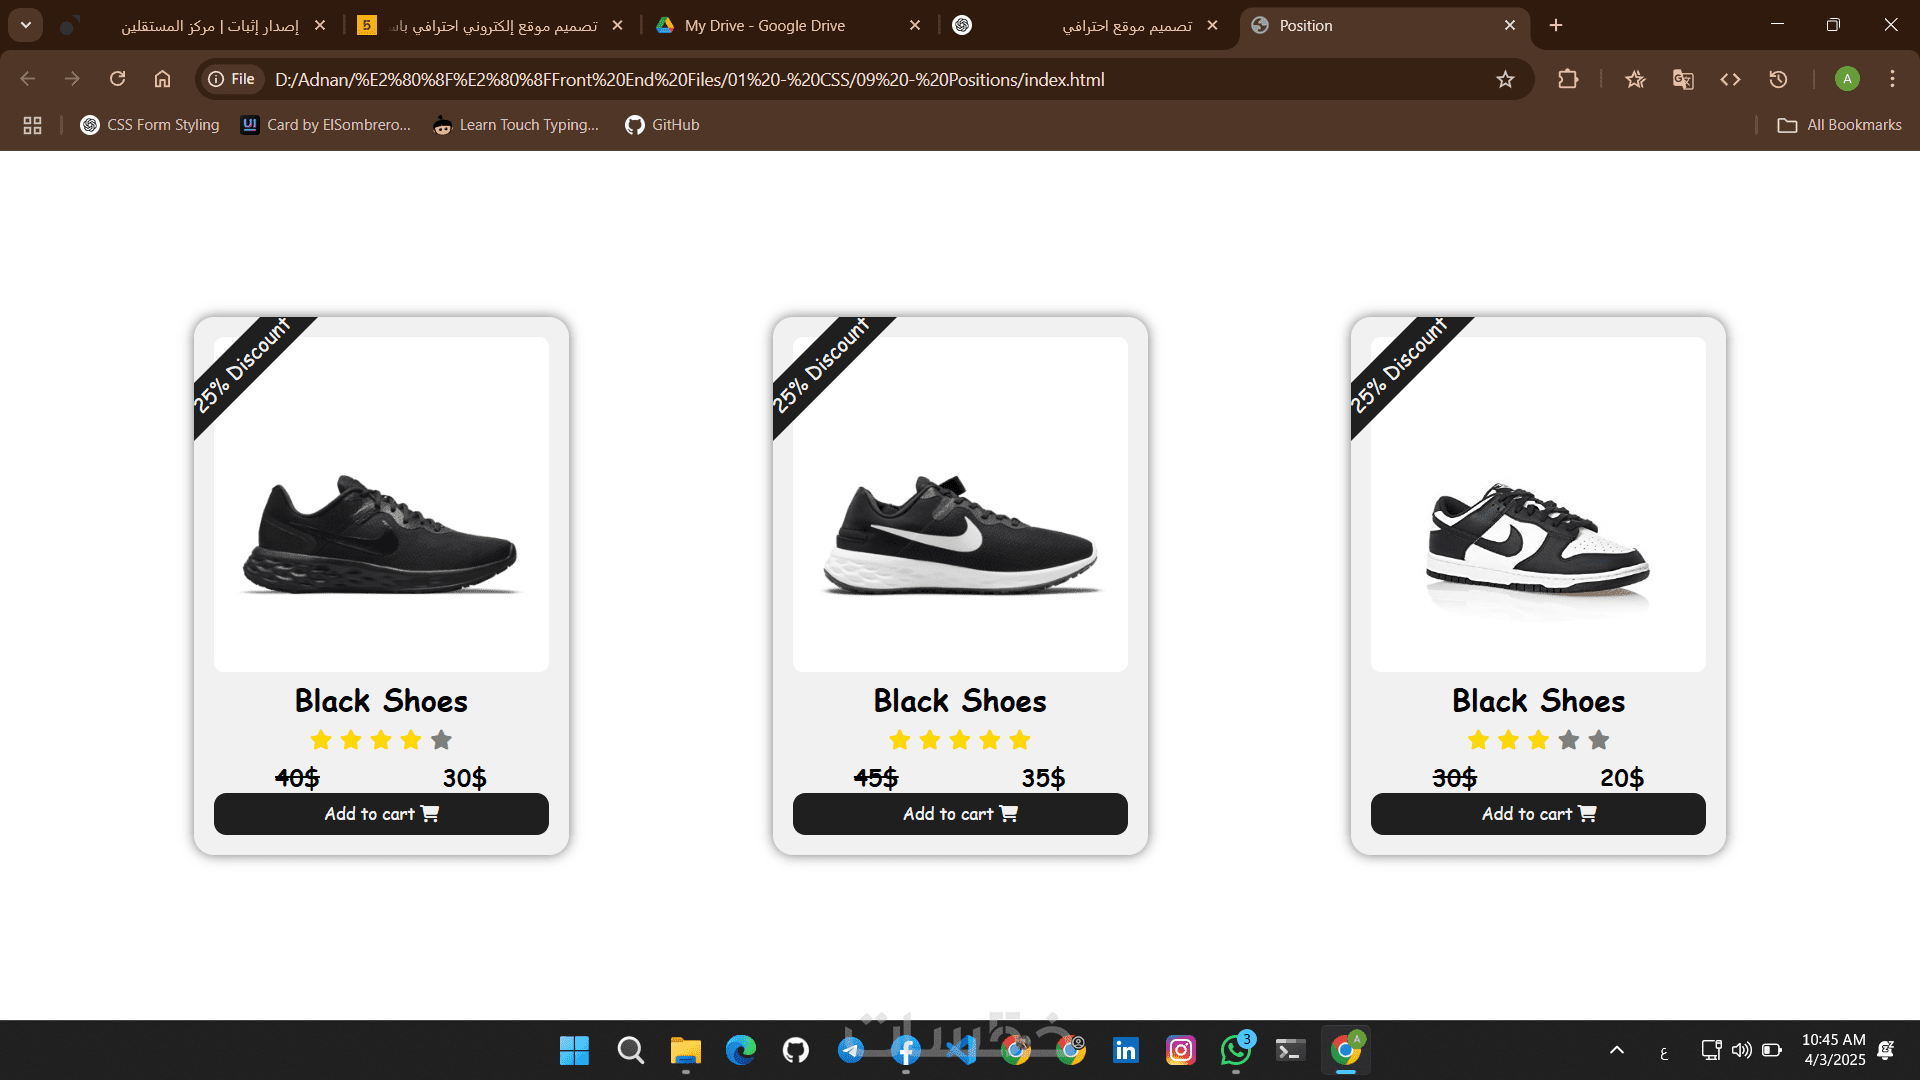
Task: Expand the tab search dropdown arrow
Action: coord(26,25)
